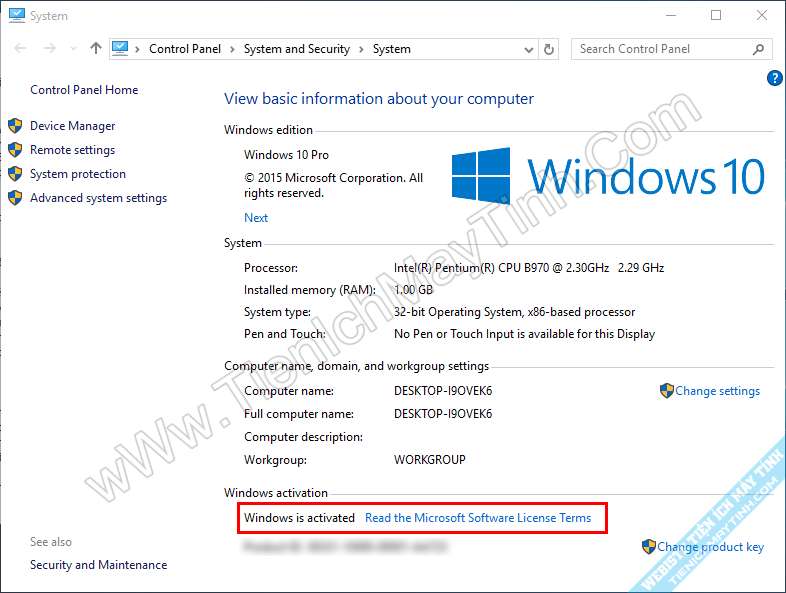Open Security and Maintenance link
The width and height of the screenshot is (786, 593).
tap(99, 565)
